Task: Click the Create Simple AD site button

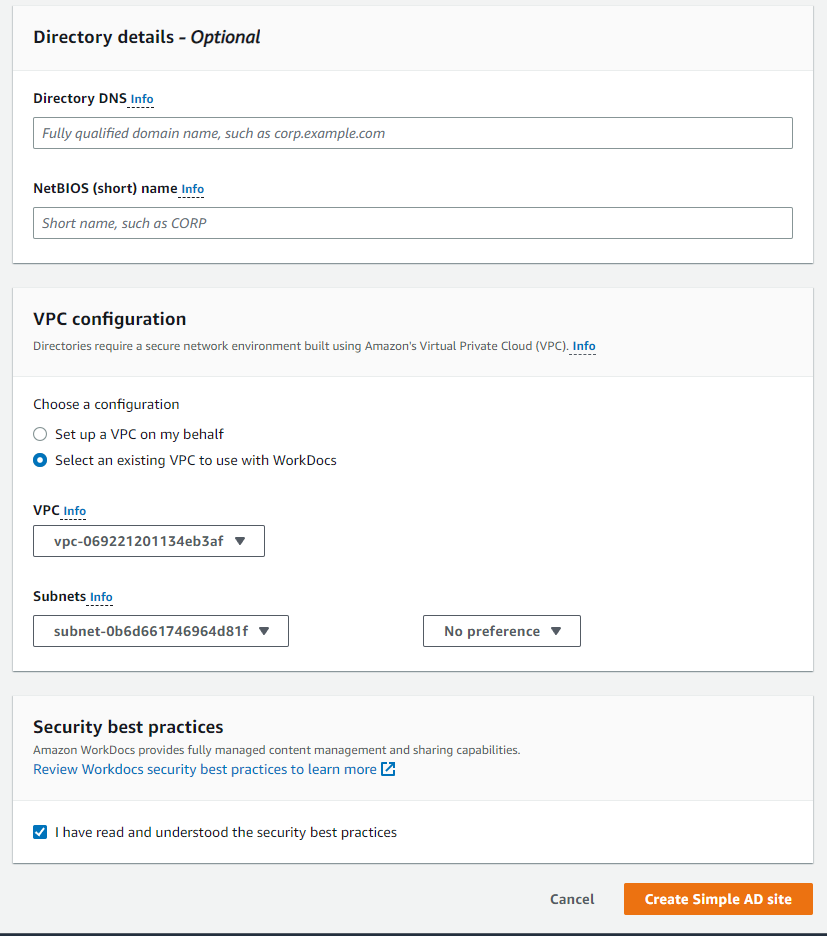Action: [718, 899]
